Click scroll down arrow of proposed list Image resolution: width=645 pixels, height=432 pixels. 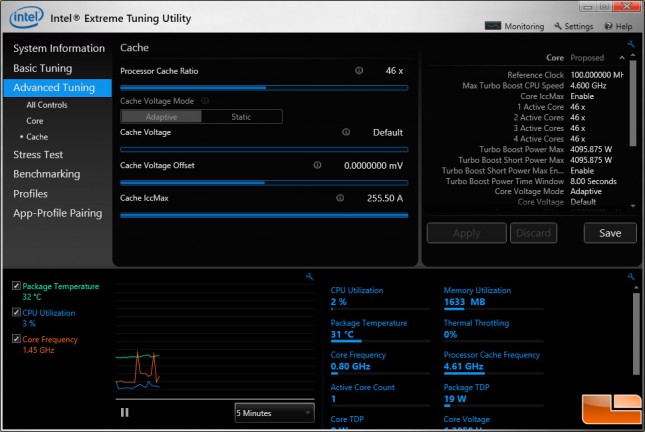point(633,206)
